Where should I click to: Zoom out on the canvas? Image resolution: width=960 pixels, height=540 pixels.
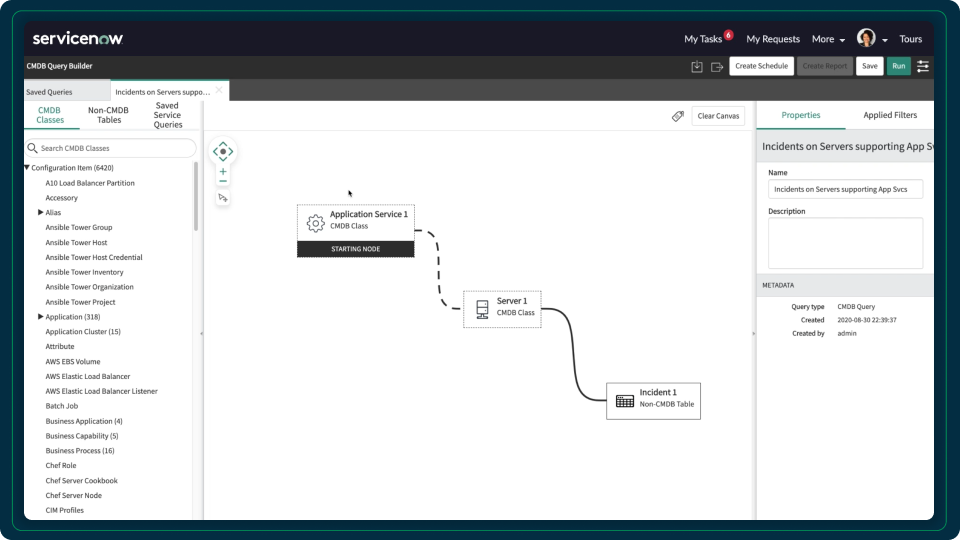[223, 181]
